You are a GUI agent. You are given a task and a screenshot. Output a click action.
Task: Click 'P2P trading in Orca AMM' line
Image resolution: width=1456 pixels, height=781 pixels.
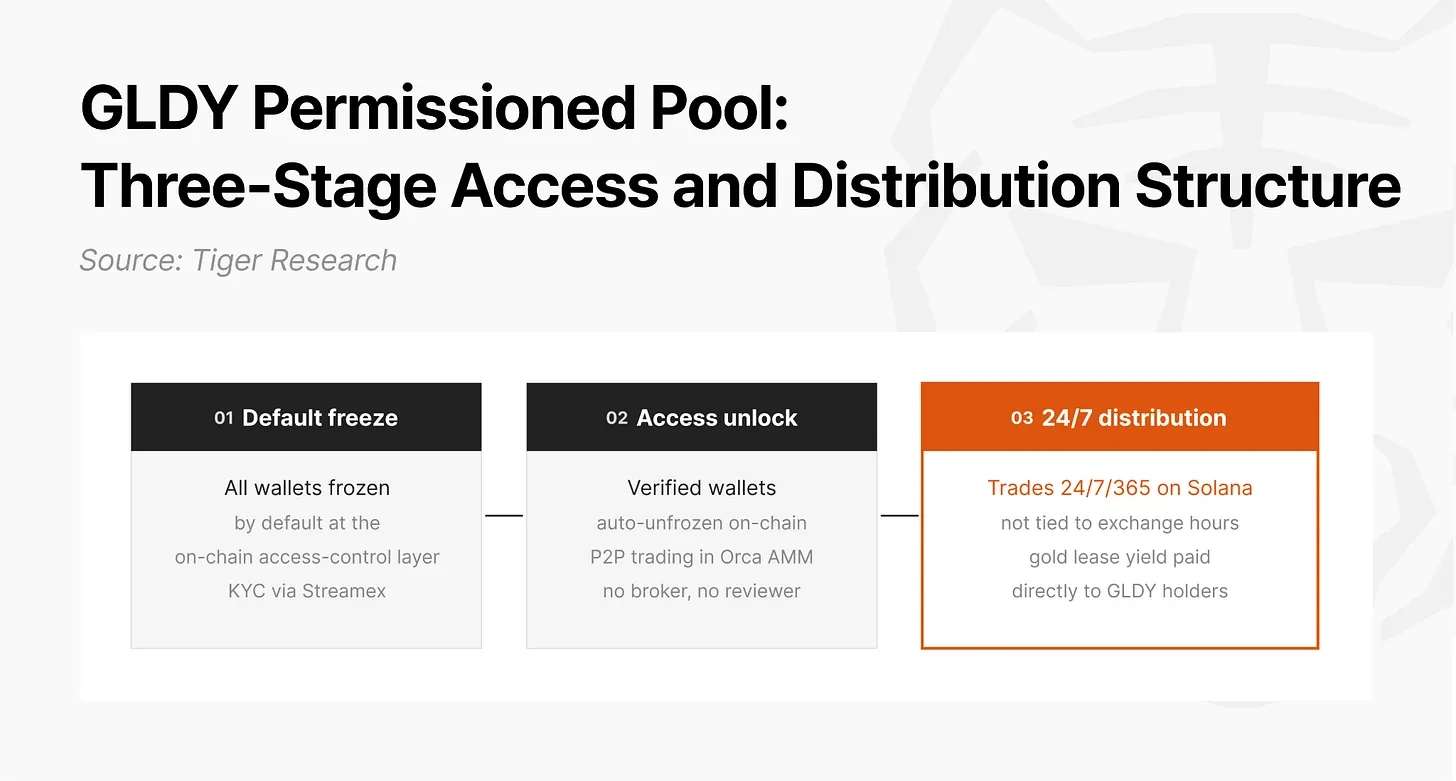[702, 557]
